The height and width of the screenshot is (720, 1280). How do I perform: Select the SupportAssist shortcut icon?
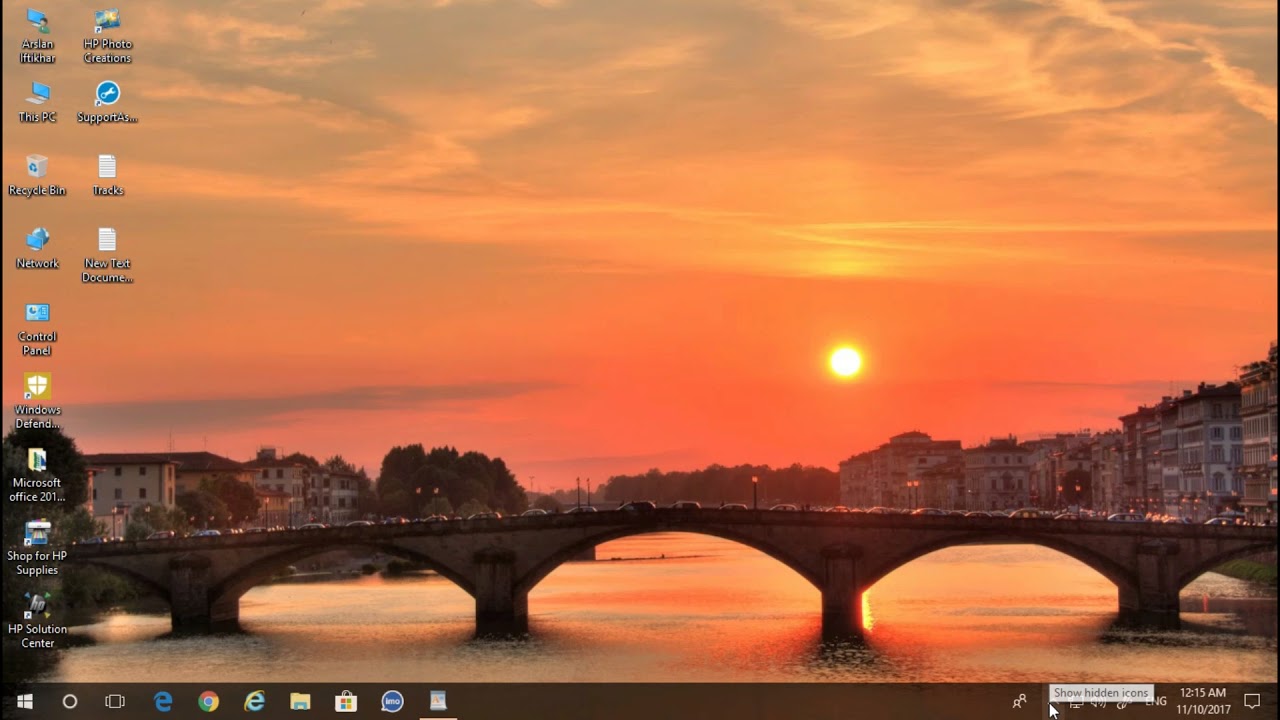(107, 102)
